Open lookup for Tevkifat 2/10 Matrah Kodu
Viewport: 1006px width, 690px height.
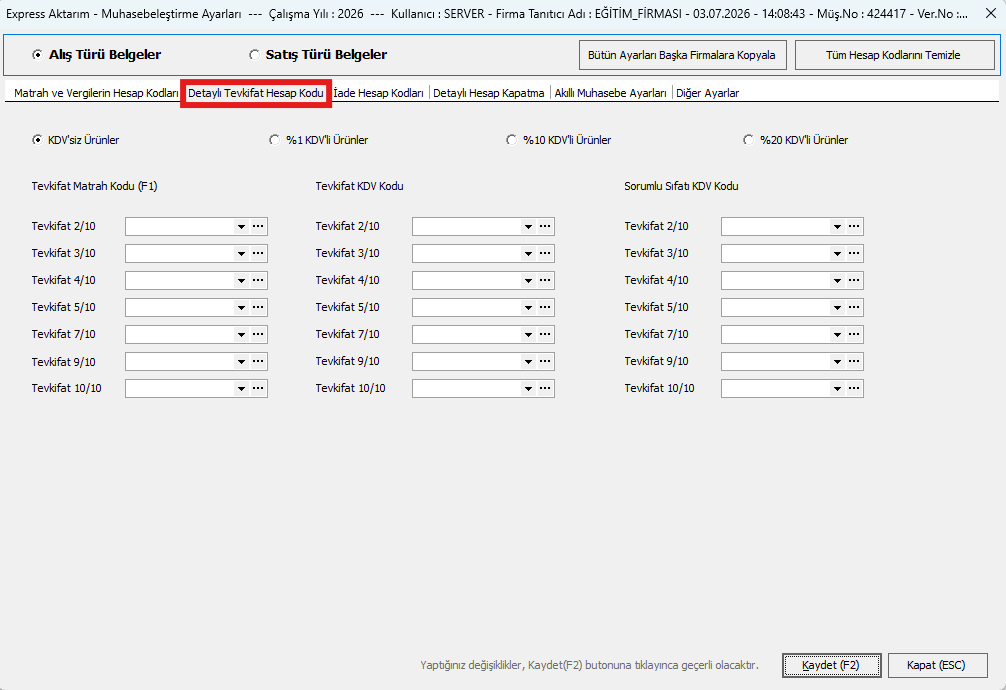point(258,227)
